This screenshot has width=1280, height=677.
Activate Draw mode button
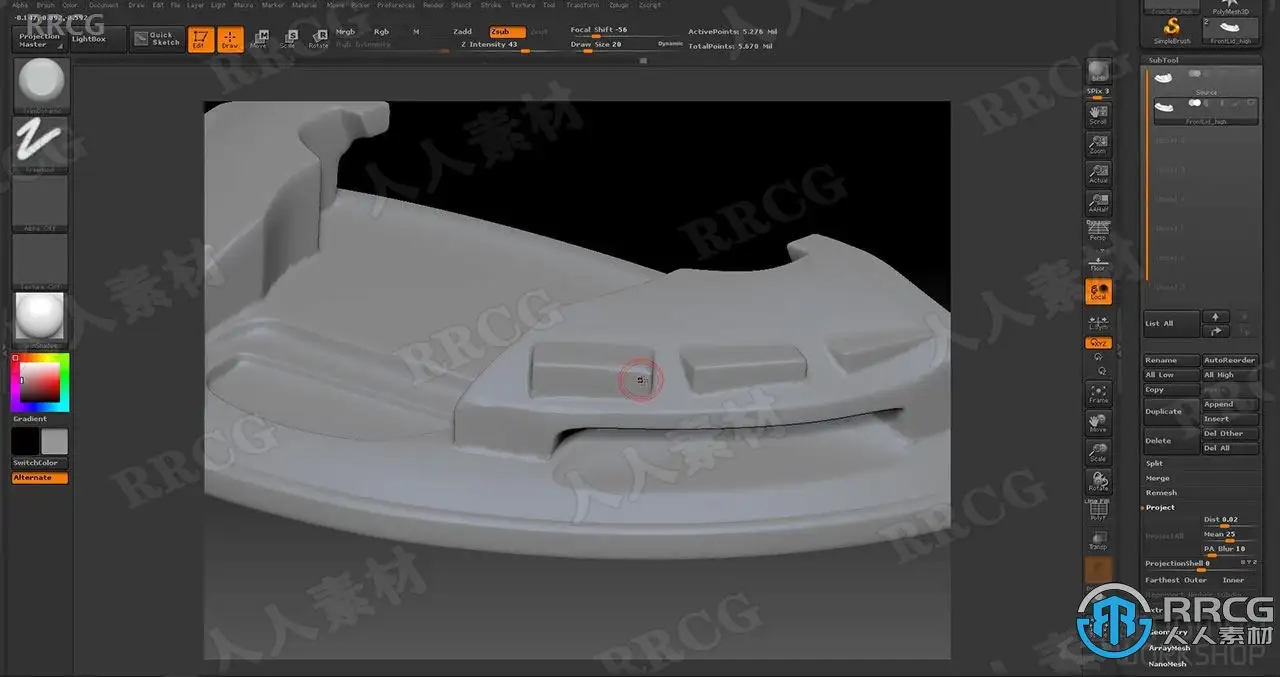tap(230, 39)
